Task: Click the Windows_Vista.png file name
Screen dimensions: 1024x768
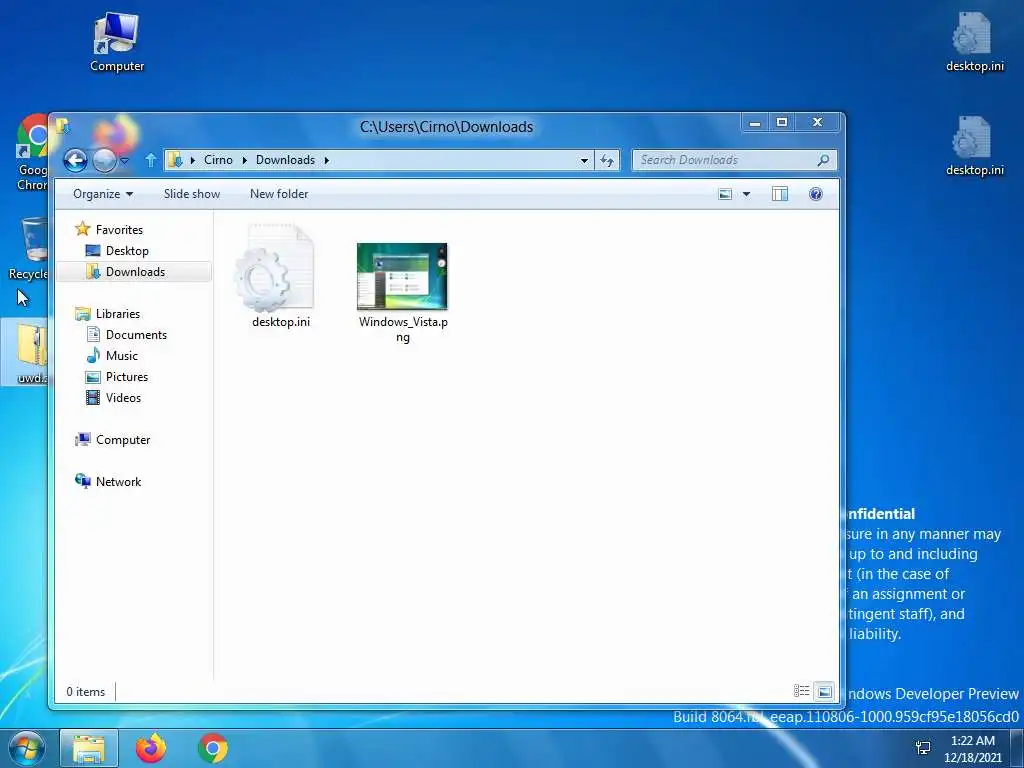Action: 403,329
